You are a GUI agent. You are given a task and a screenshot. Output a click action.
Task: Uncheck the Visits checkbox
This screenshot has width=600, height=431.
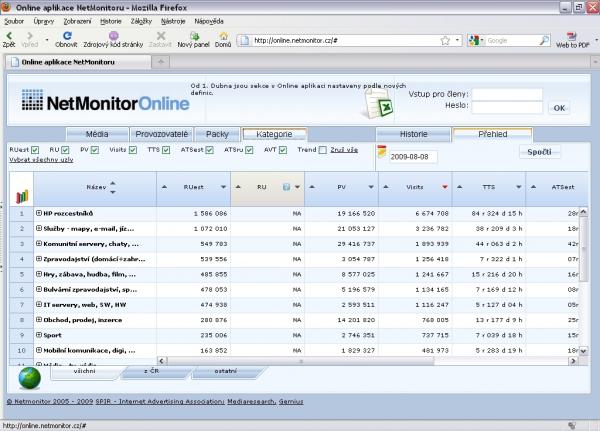click(x=133, y=150)
